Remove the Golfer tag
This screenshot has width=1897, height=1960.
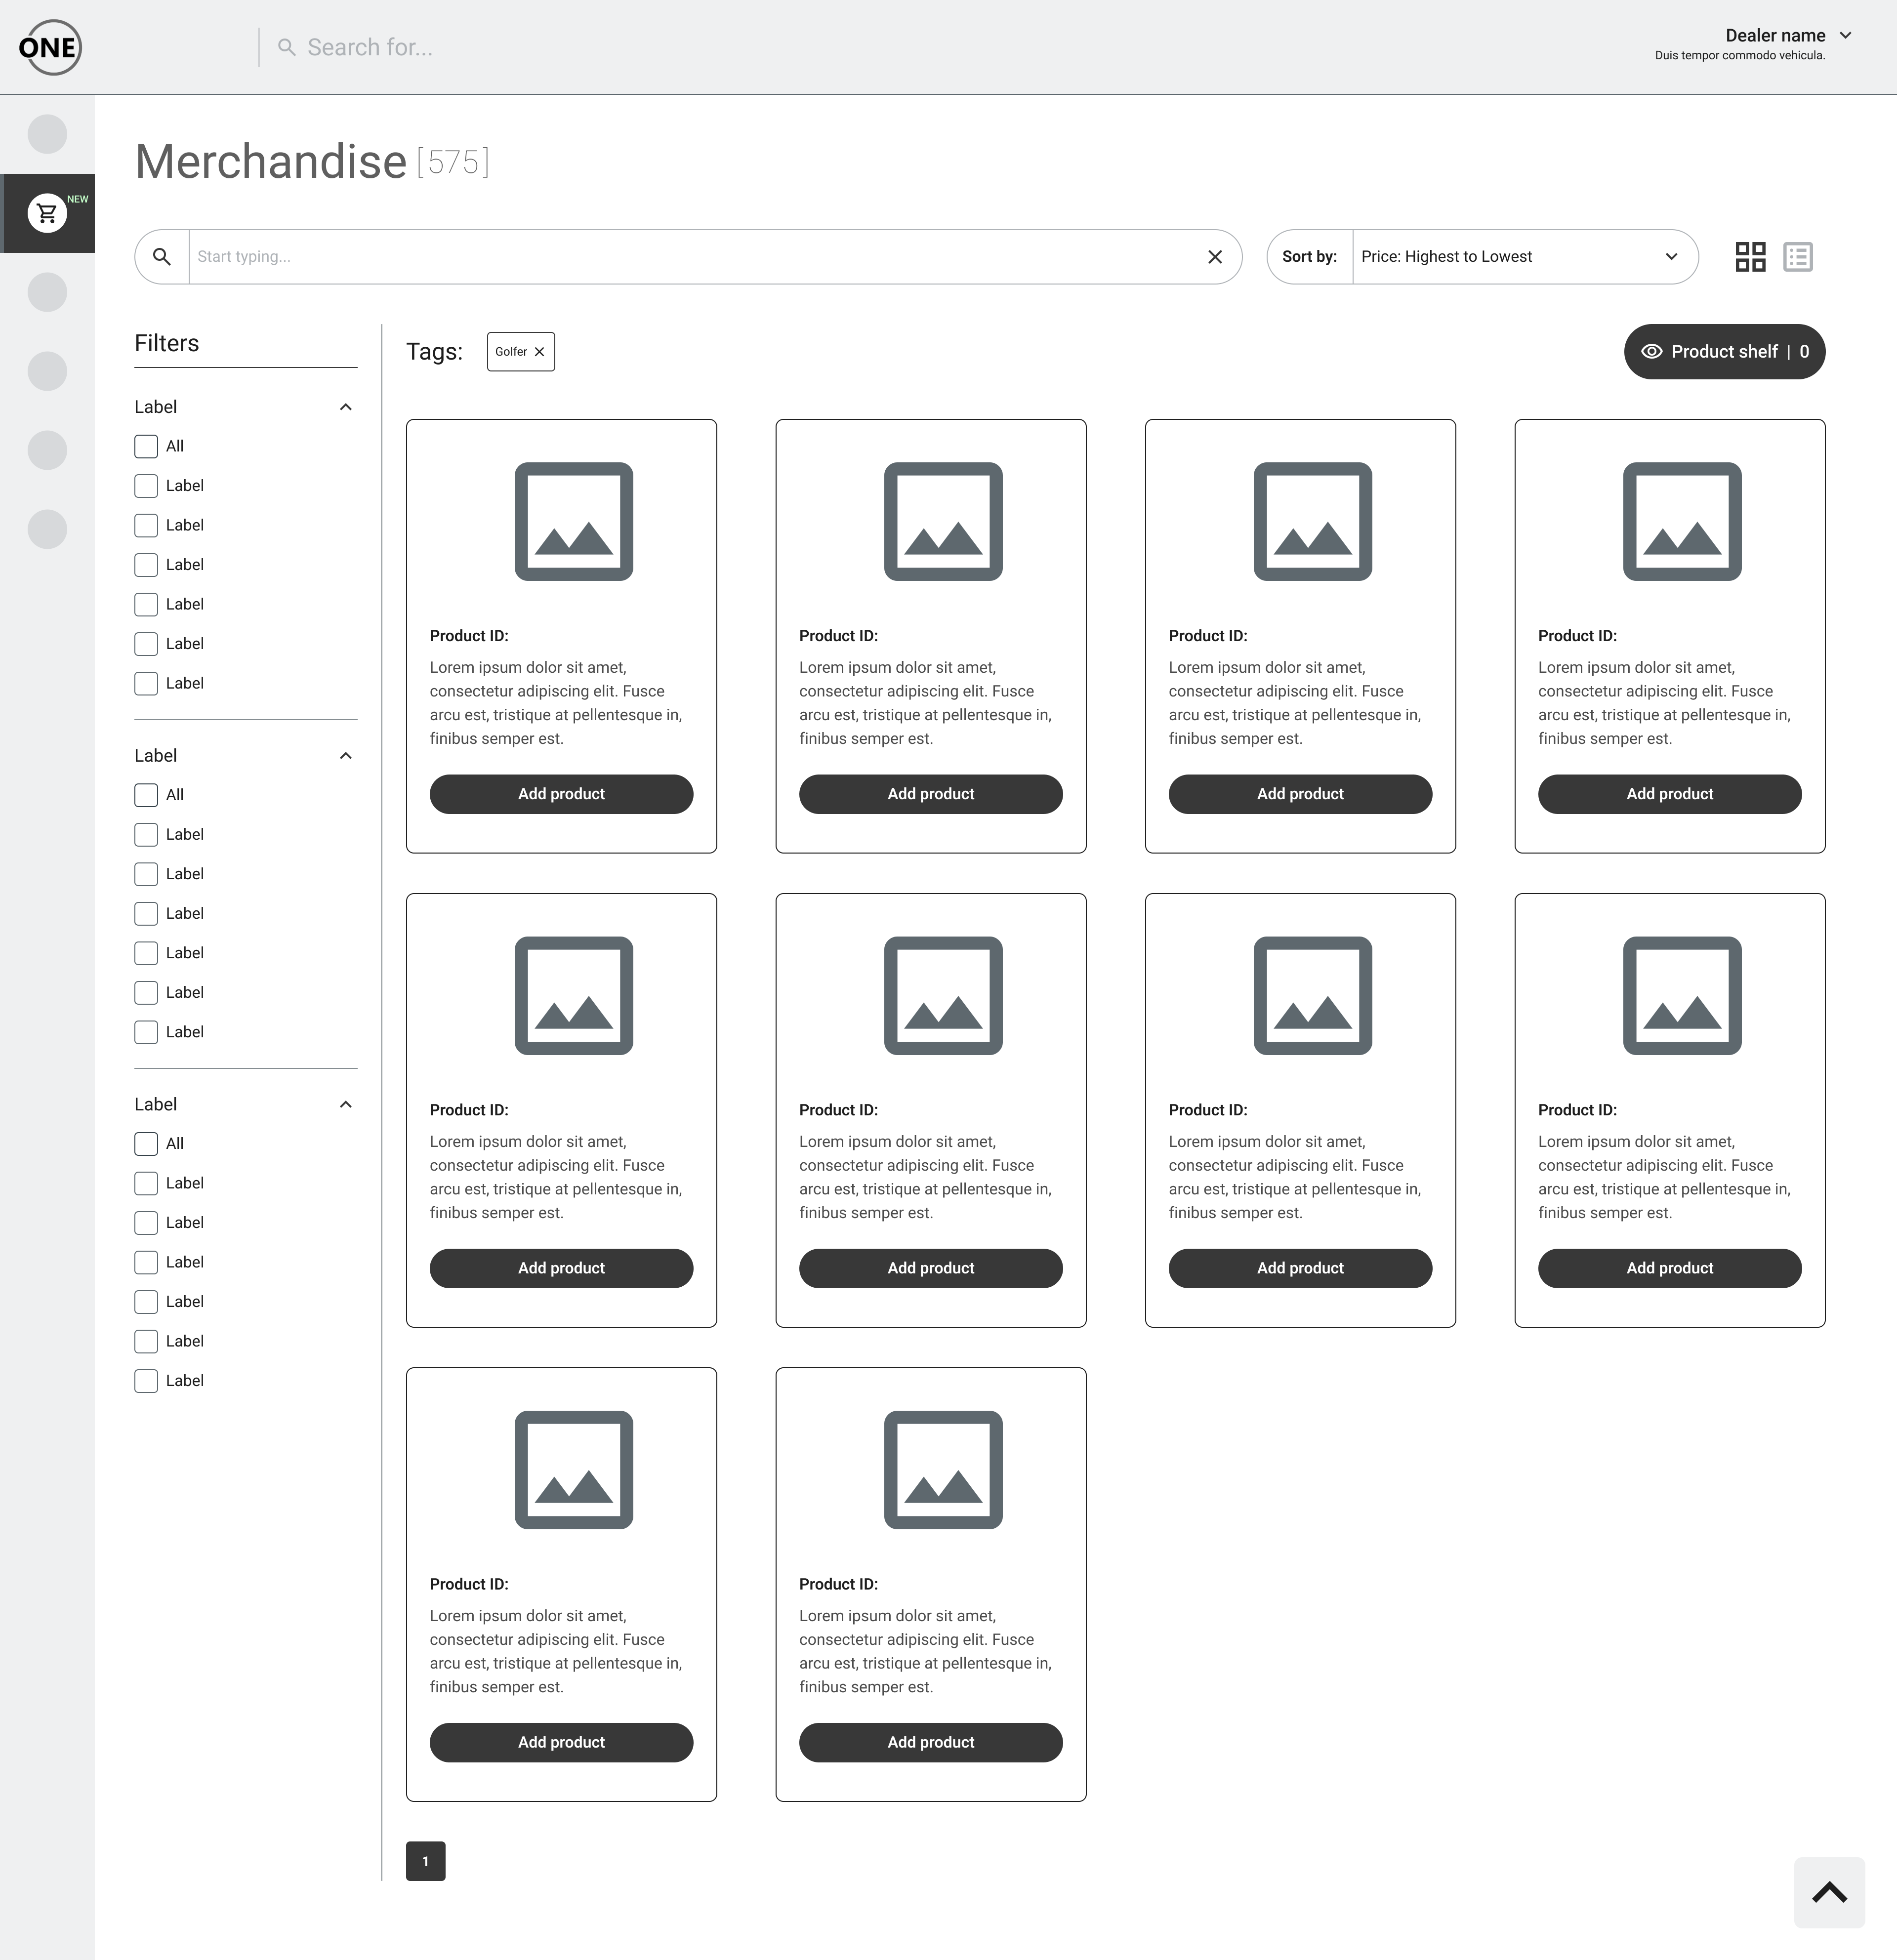[540, 352]
